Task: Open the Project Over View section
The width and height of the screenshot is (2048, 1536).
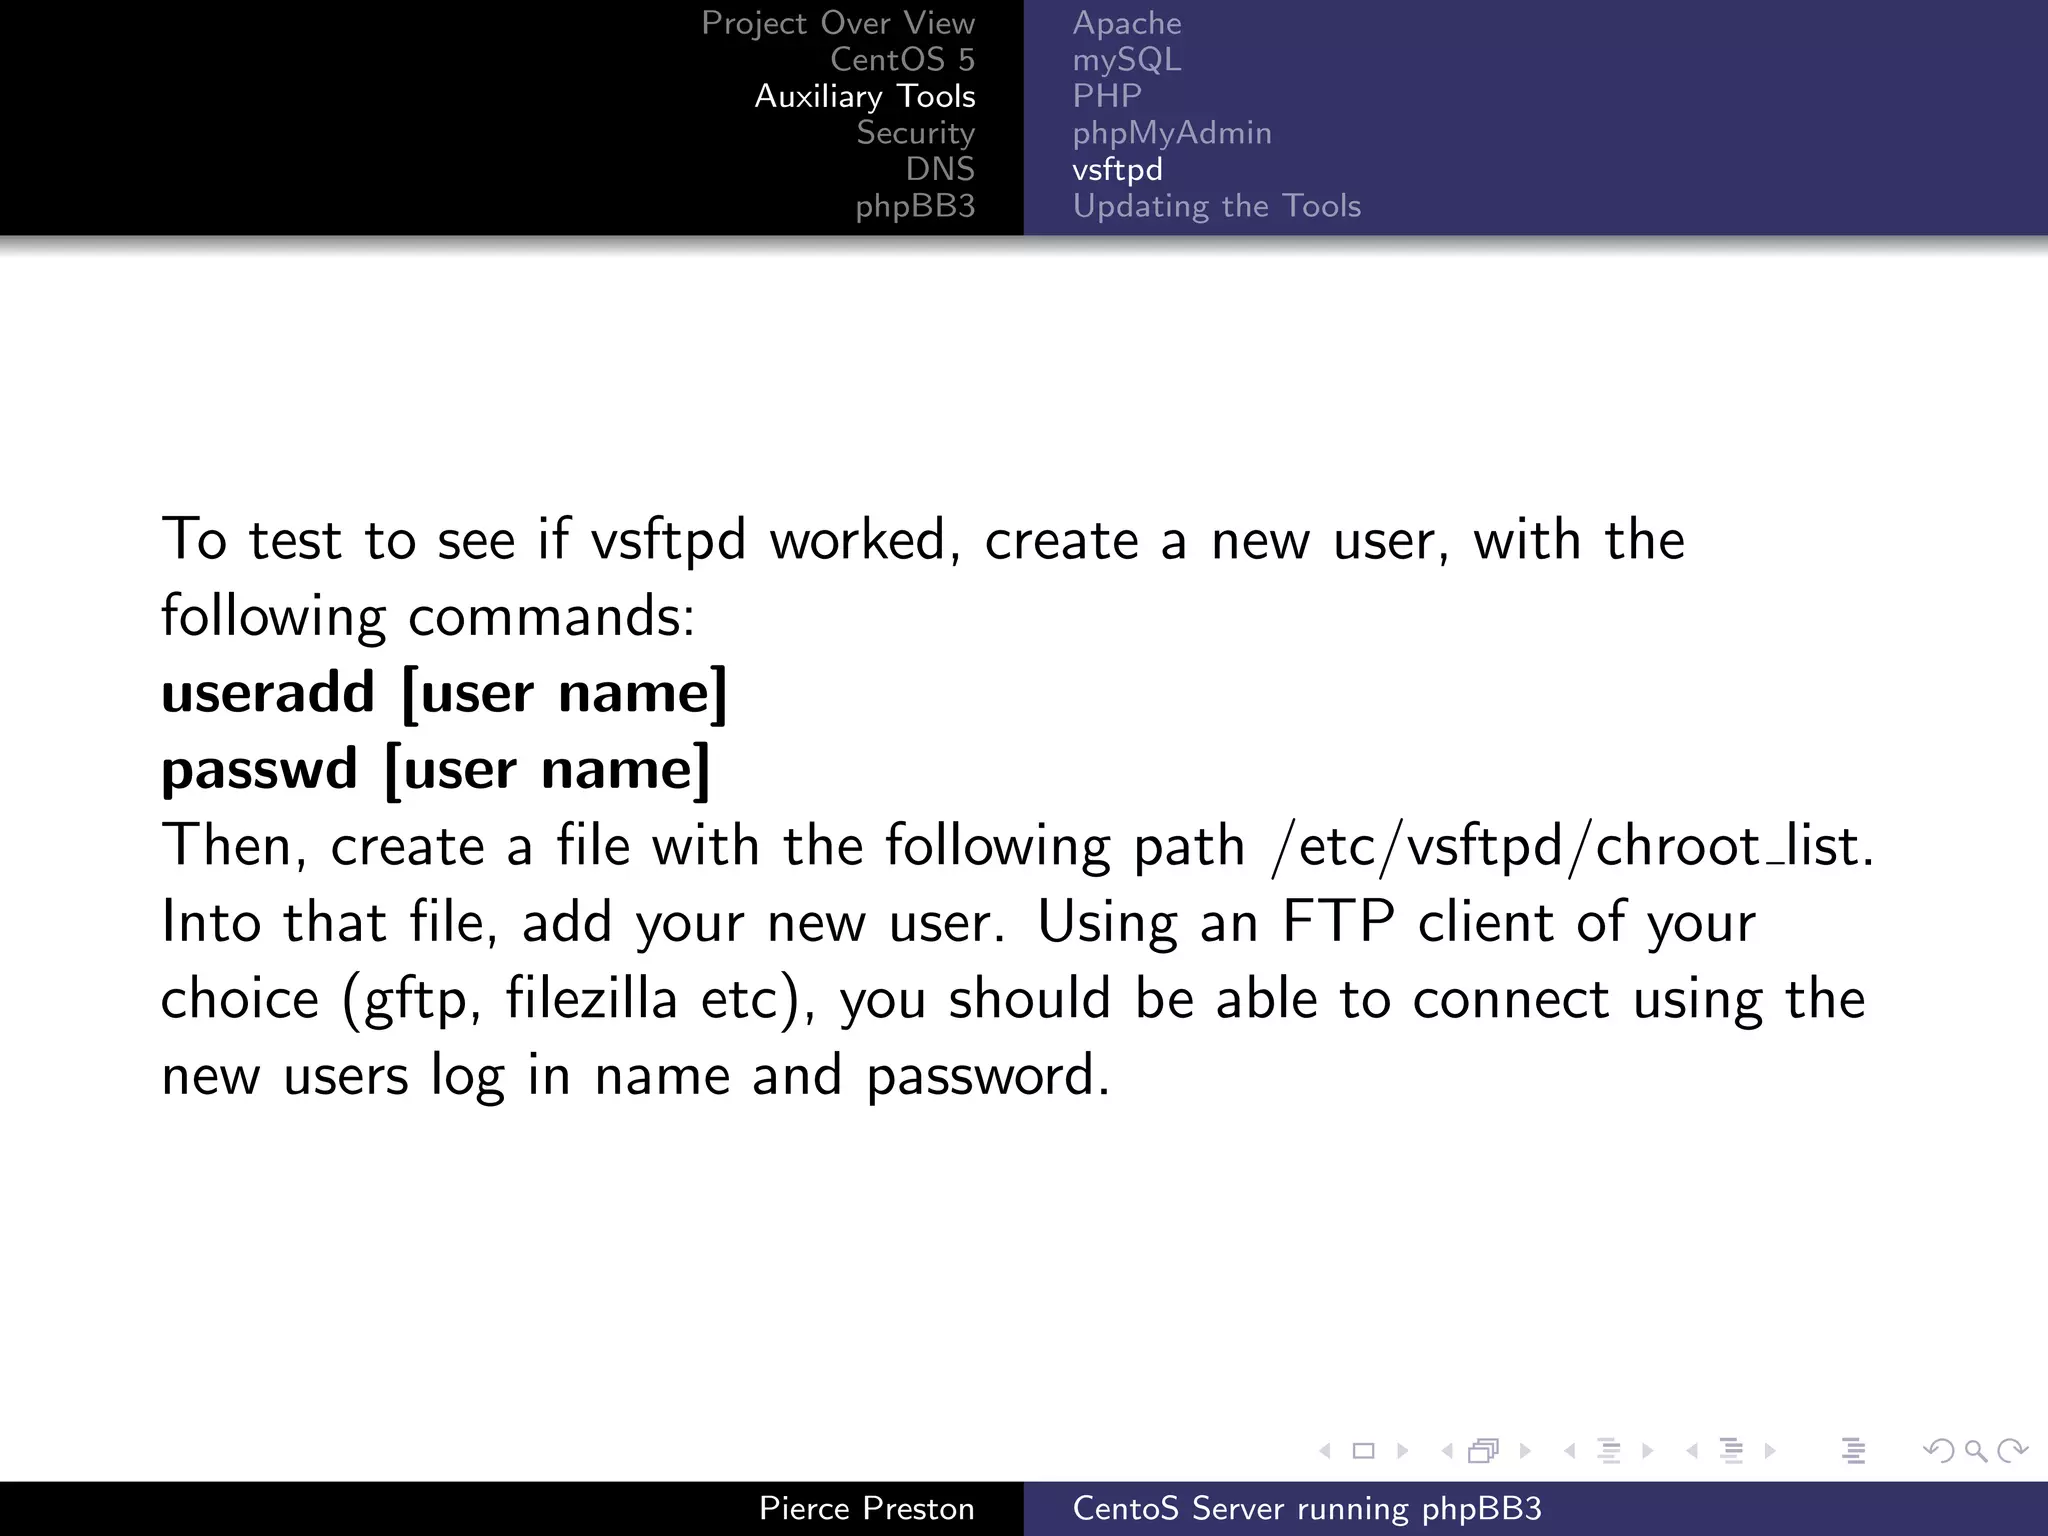Action: pos(837,23)
